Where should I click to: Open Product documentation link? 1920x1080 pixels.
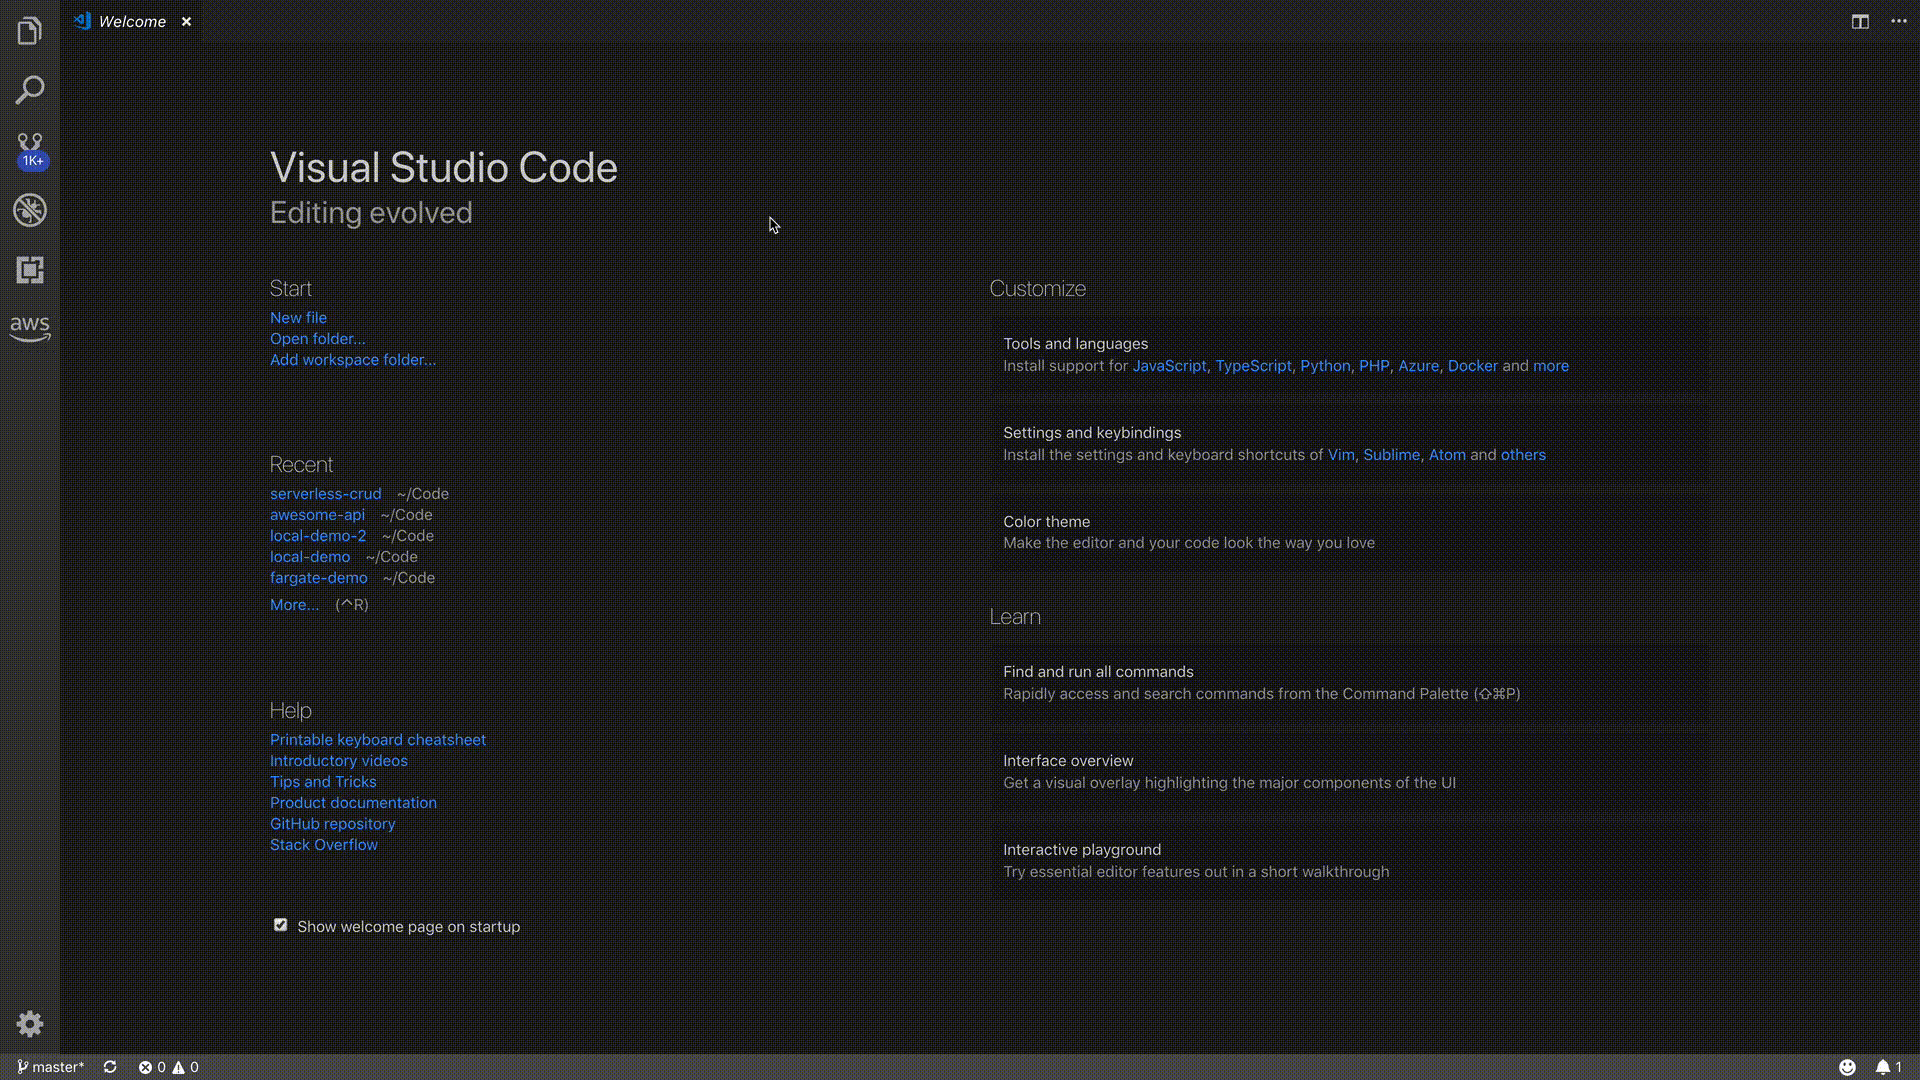pos(353,802)
